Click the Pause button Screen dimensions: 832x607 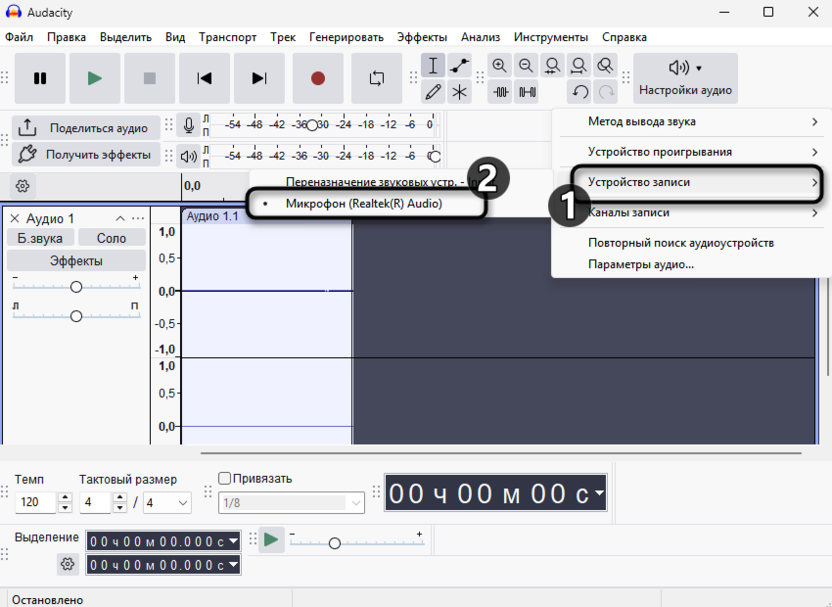[40, 78]
